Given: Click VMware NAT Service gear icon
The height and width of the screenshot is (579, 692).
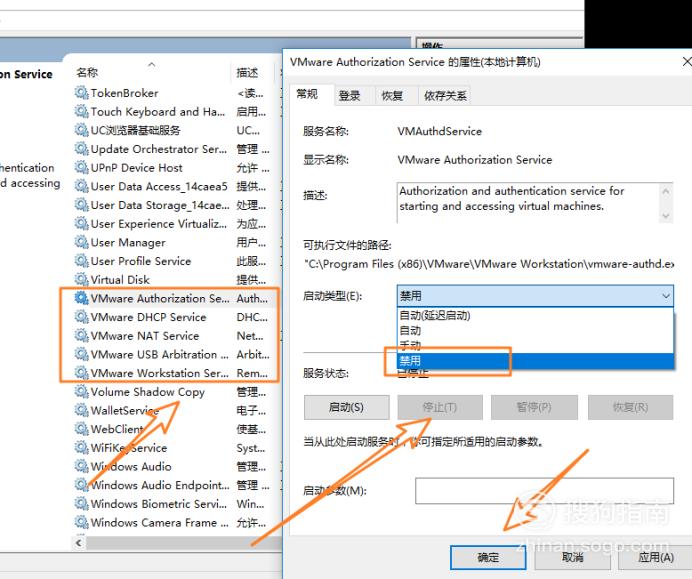Looking at the screenshot, I should (81, 335).
